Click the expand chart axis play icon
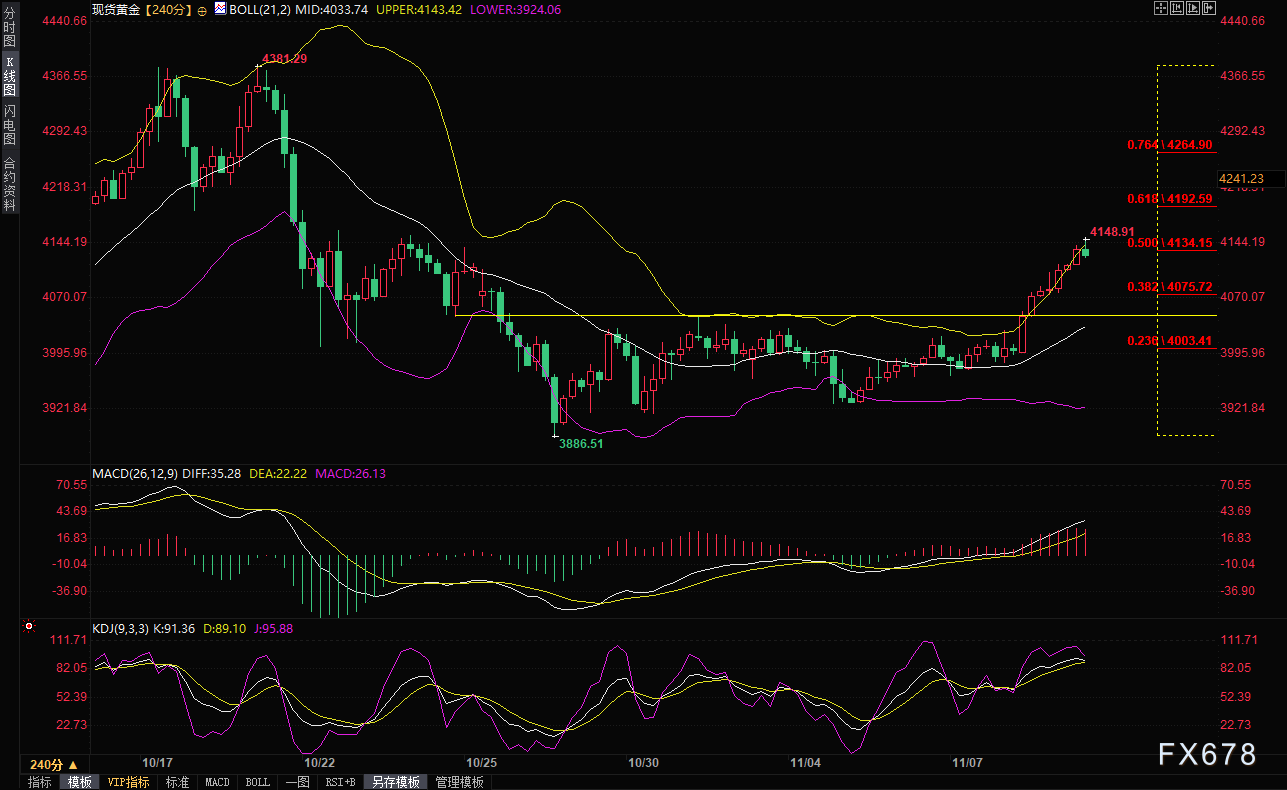The height and width of the screenshot is (790, 1287). tap(1192, 8)
